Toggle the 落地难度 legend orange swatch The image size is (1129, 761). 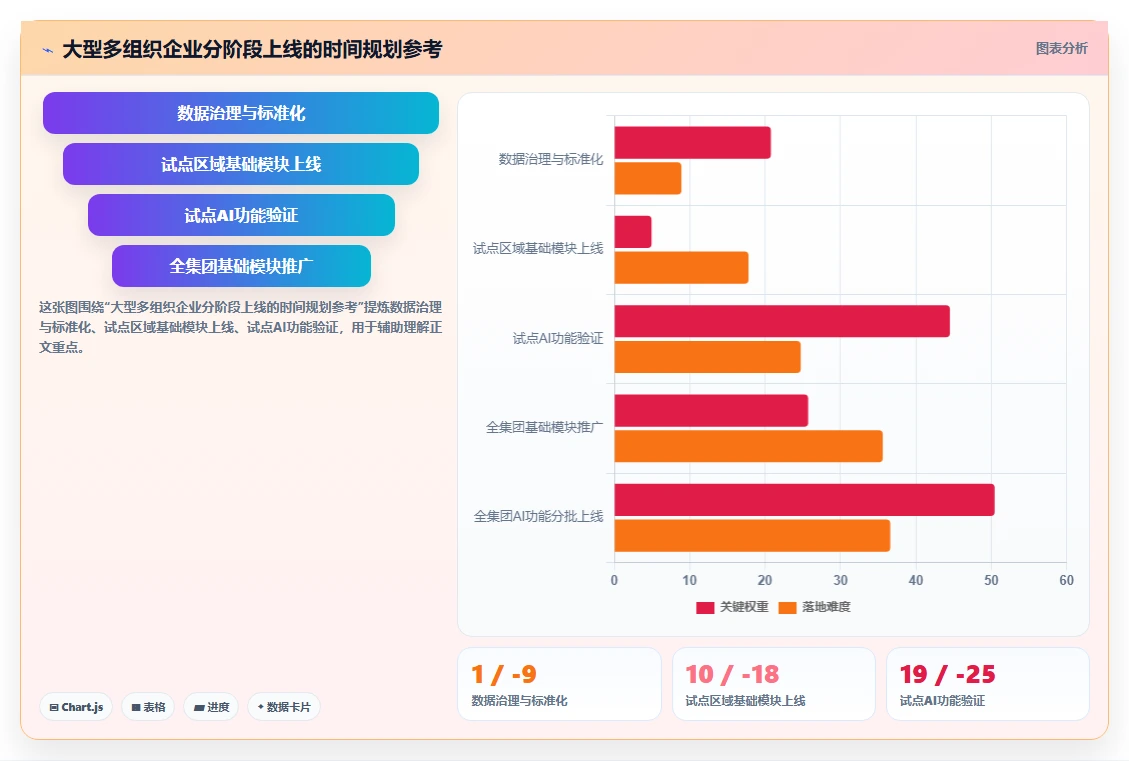click(788, 608)
